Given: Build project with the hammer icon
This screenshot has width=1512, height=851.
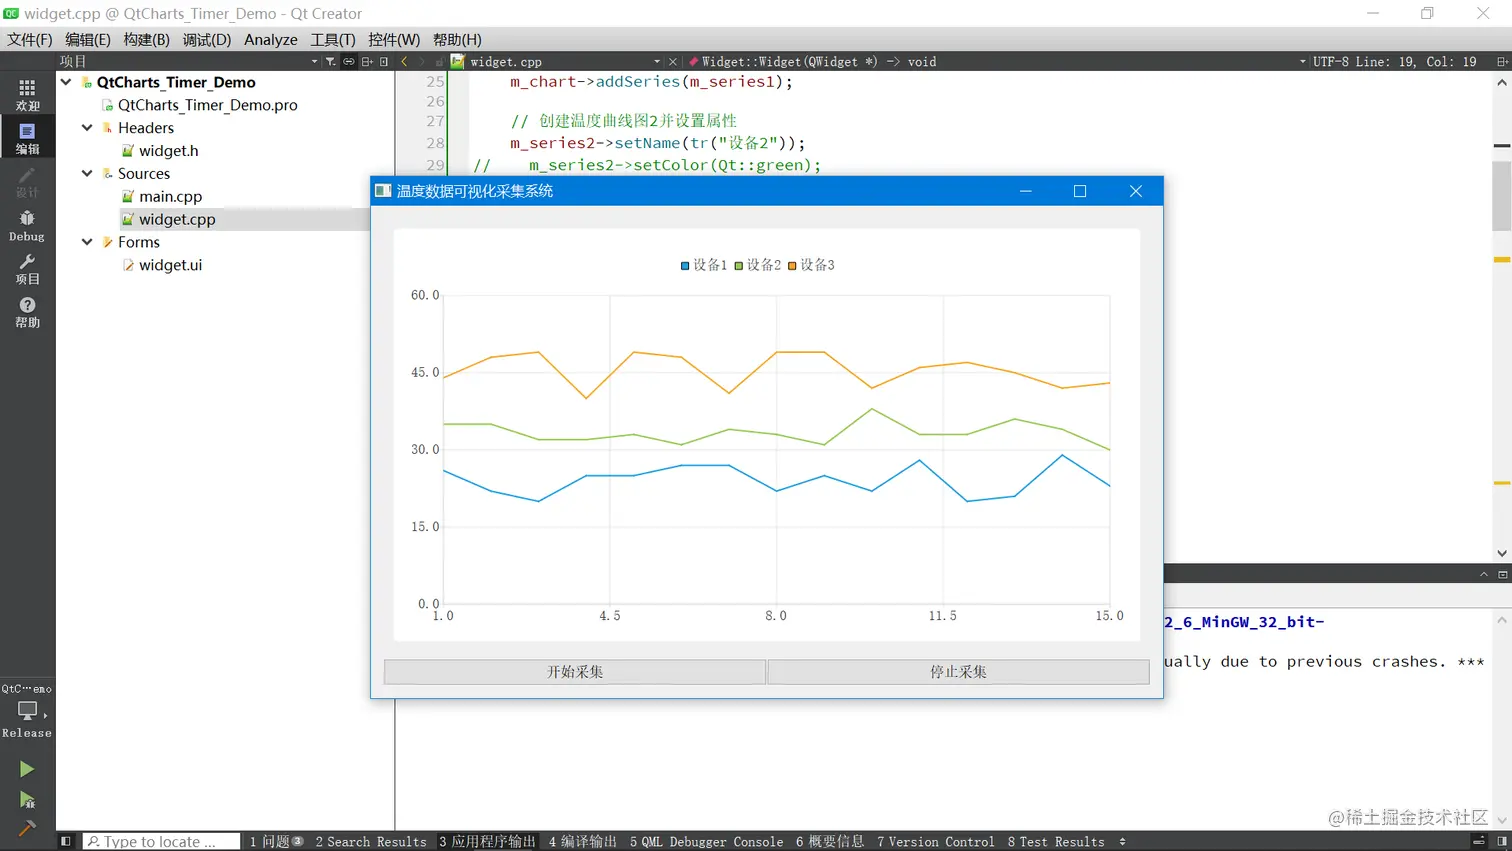Looking at the screenshot, I should click(x=27, y=828).
